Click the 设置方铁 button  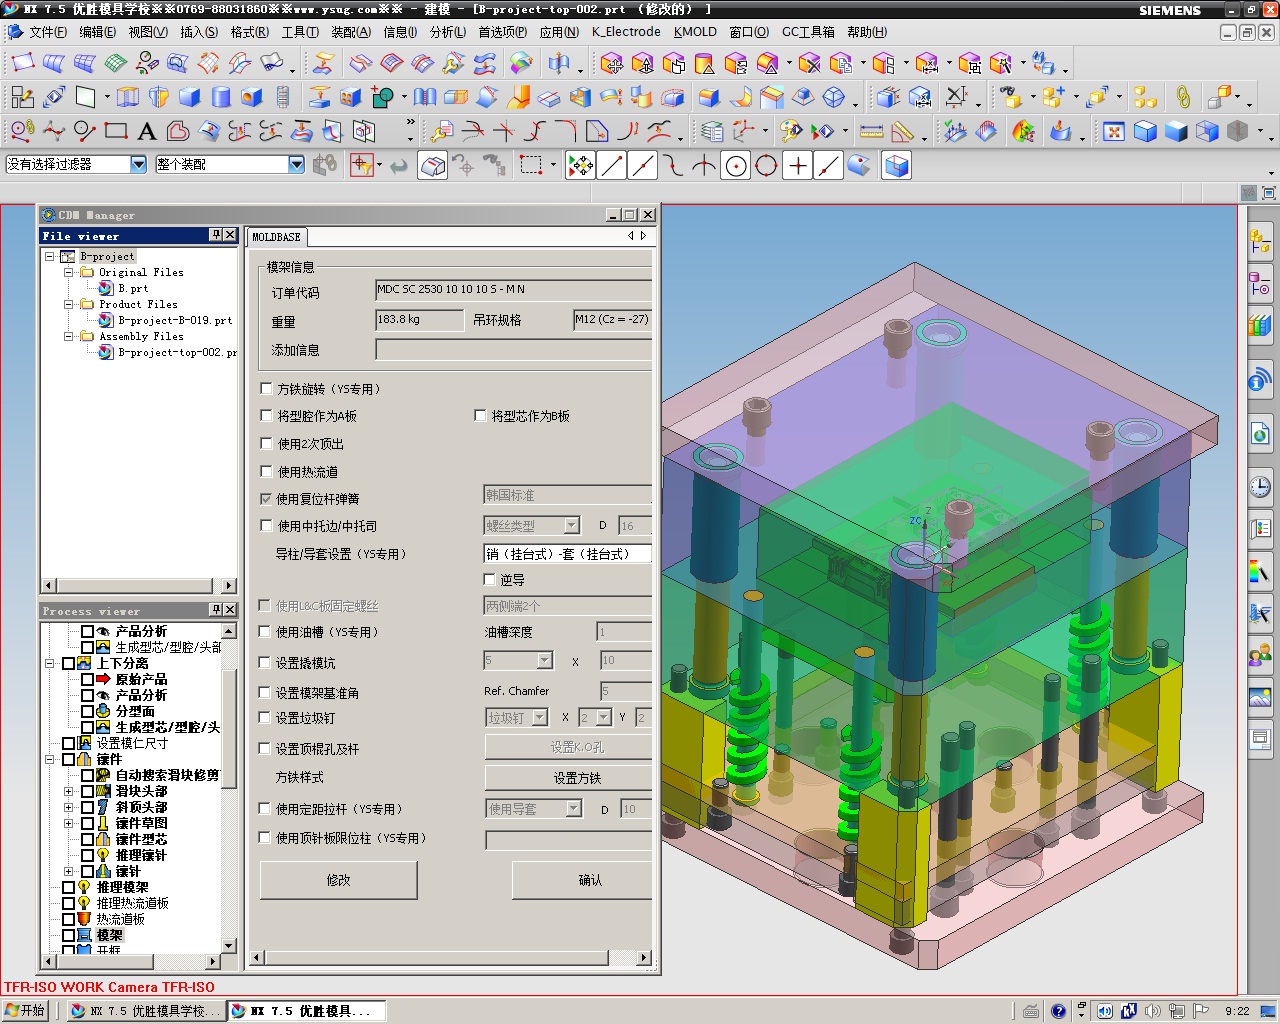click(569, 778)
